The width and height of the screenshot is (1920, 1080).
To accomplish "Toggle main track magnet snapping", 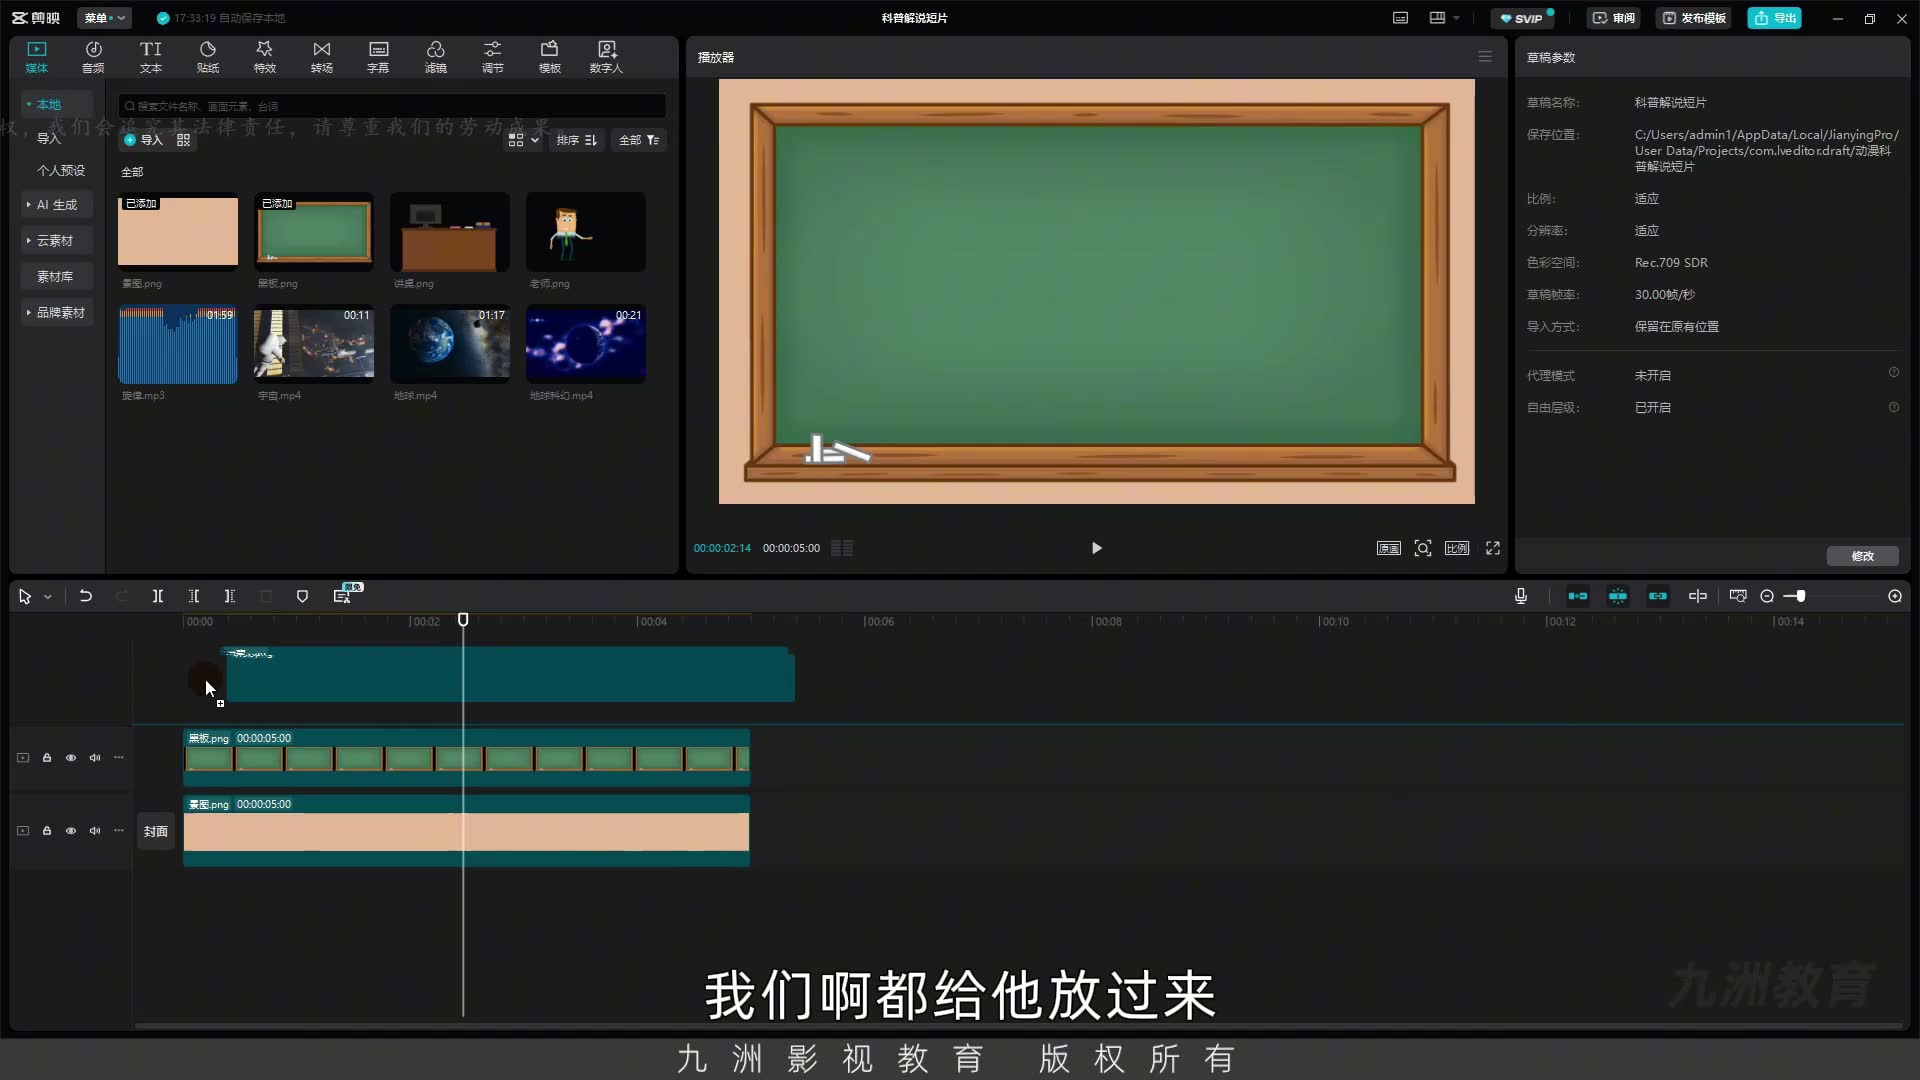I will coord(1578,596).
